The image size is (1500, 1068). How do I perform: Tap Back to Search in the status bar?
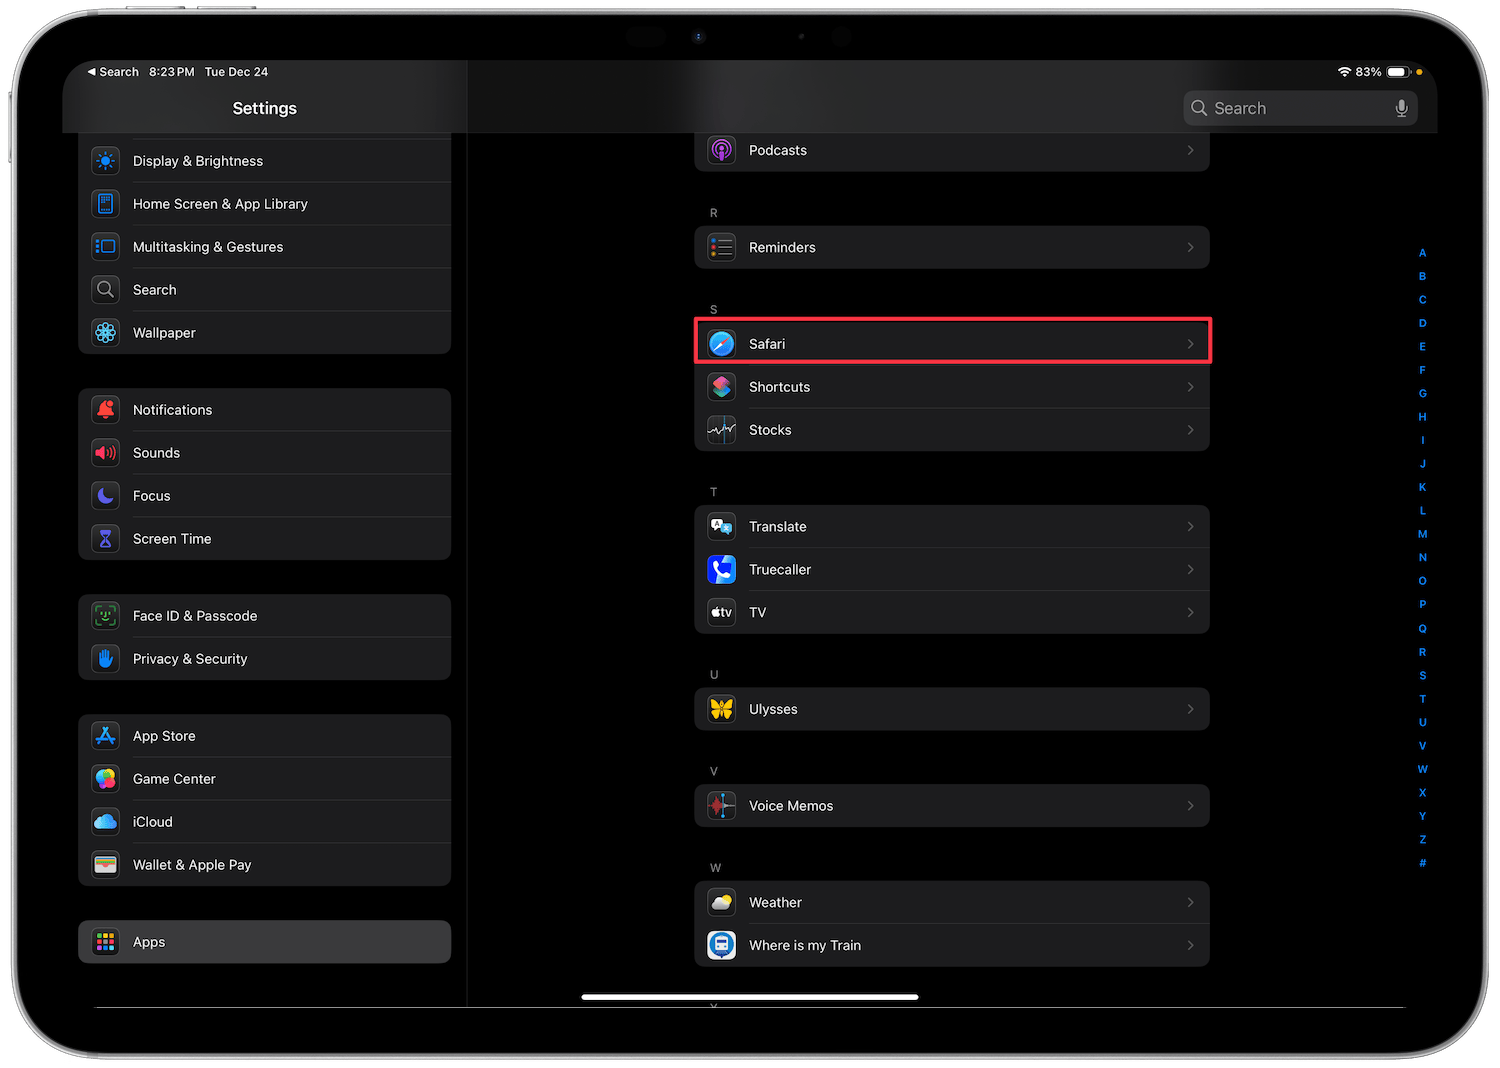point(113,72)
